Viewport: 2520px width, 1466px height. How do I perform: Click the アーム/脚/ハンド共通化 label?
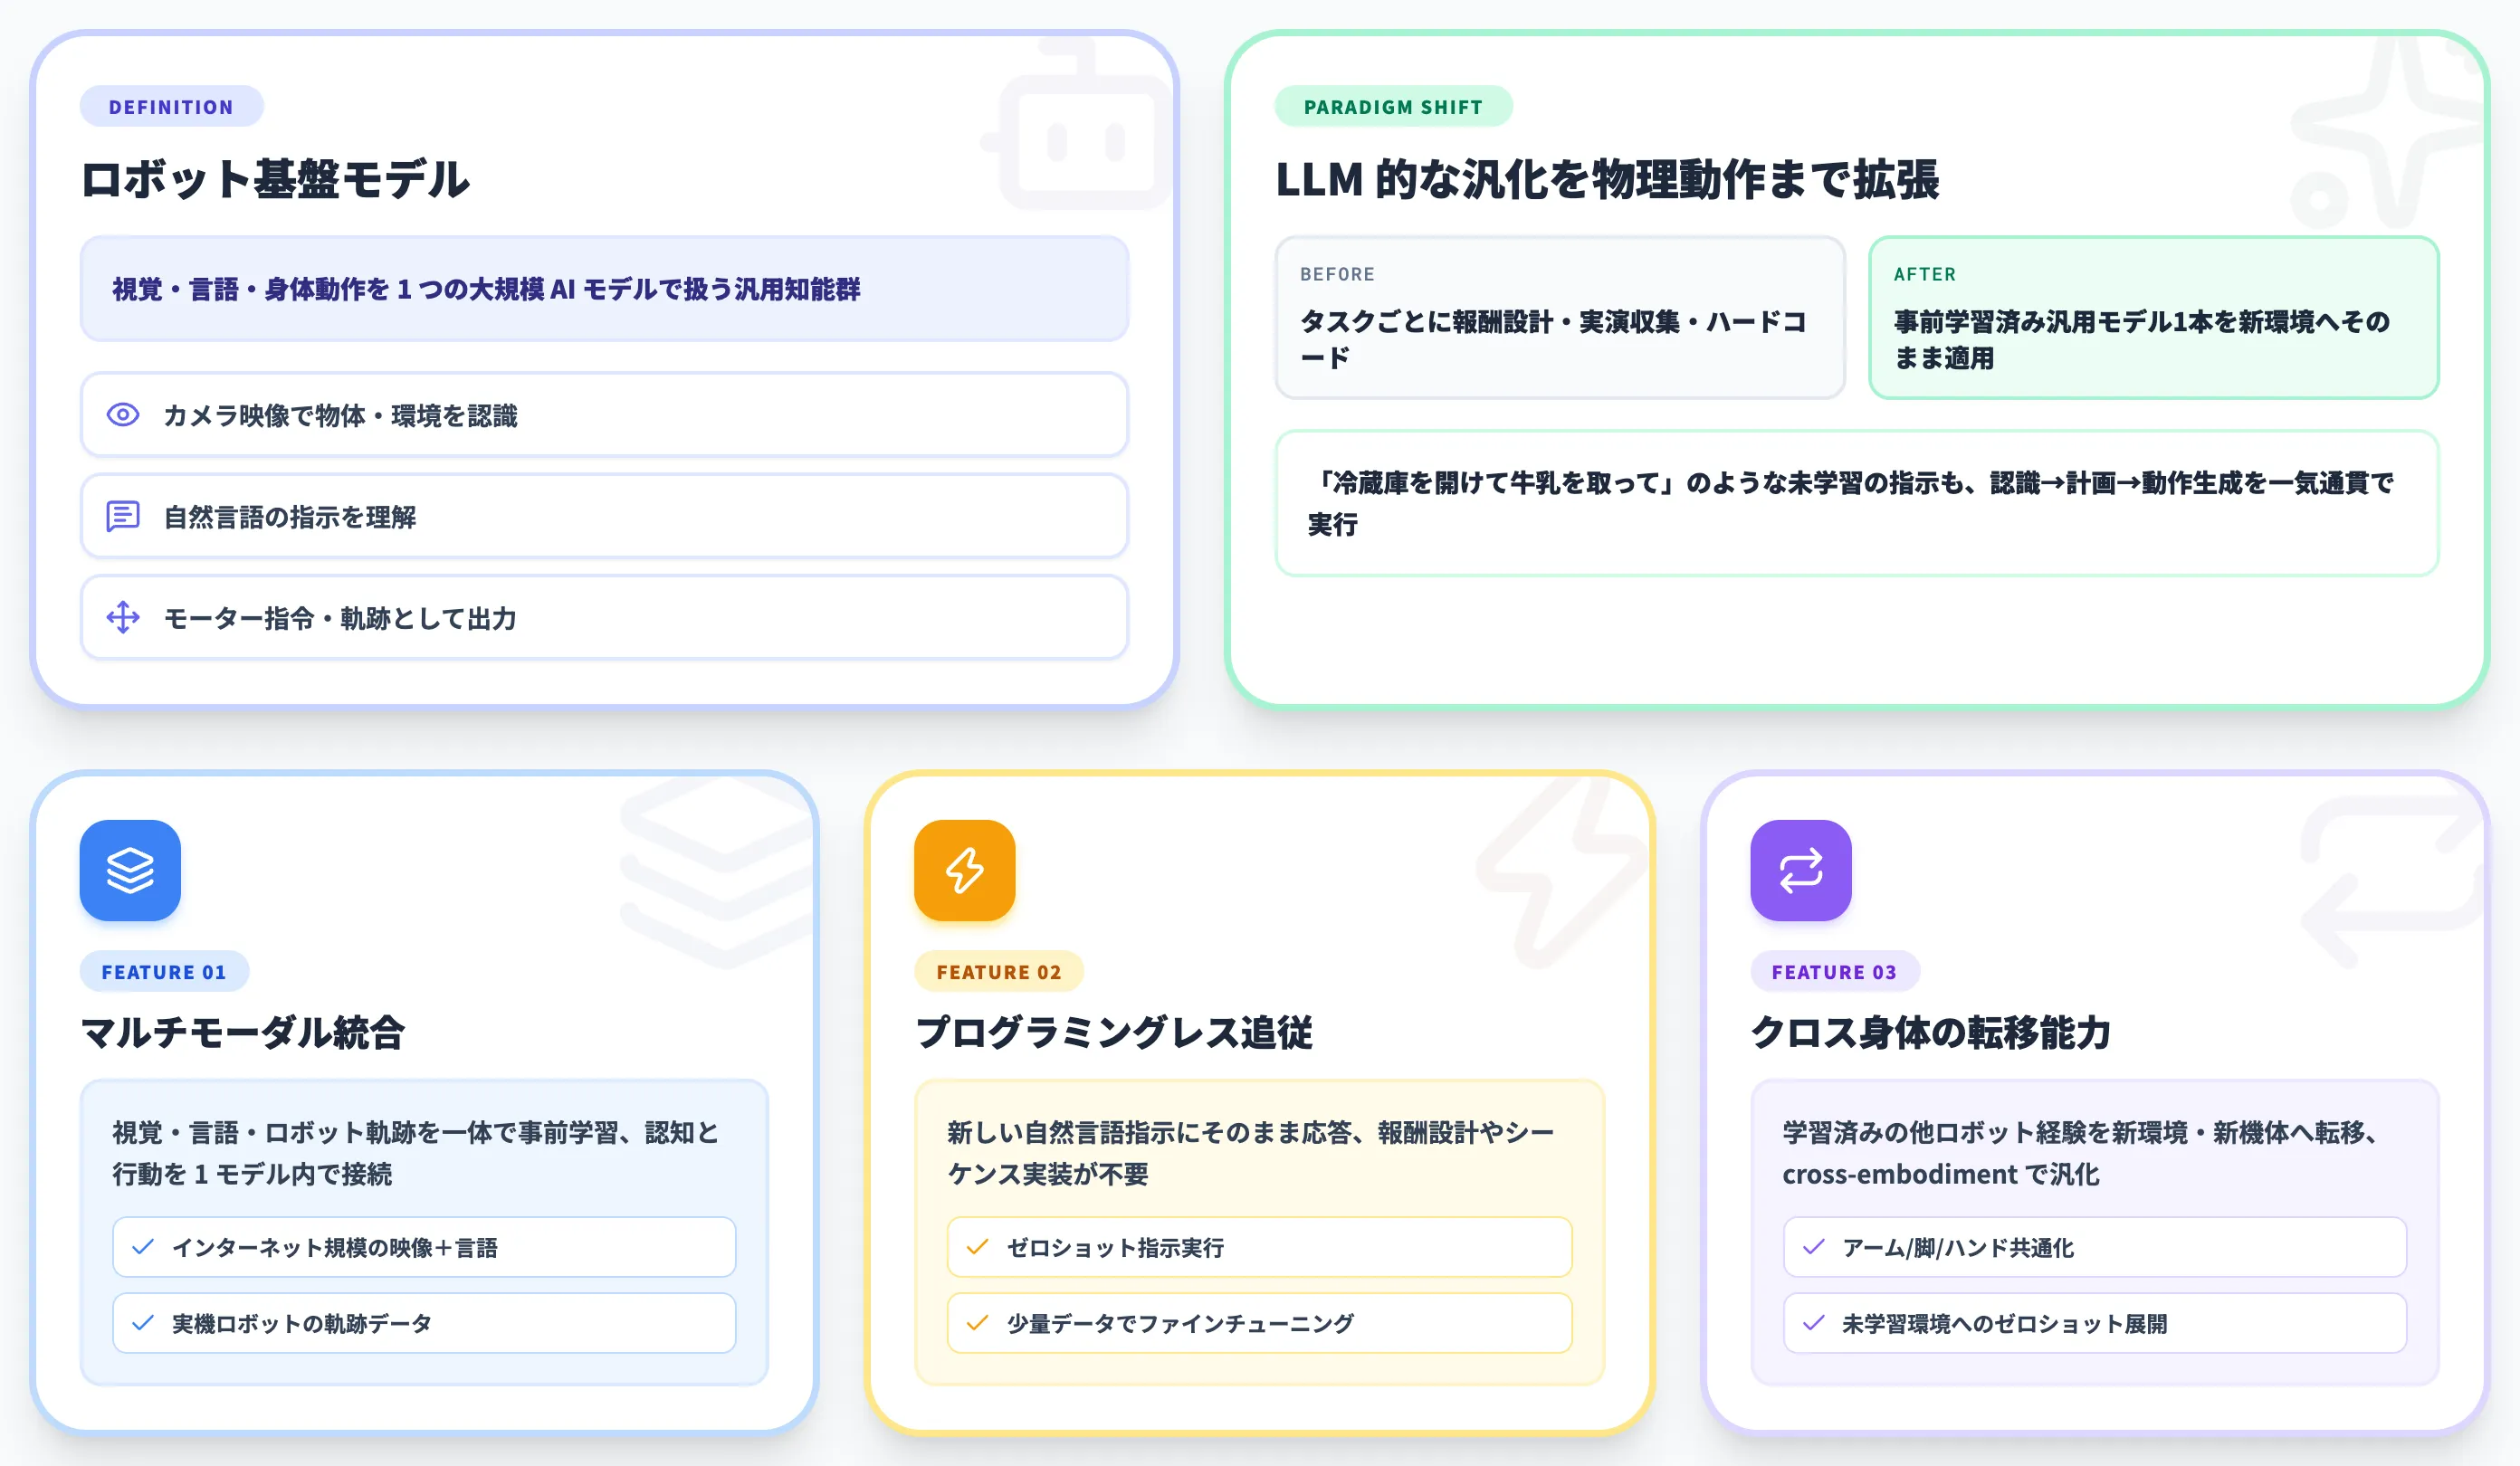coord(1958,1247)
